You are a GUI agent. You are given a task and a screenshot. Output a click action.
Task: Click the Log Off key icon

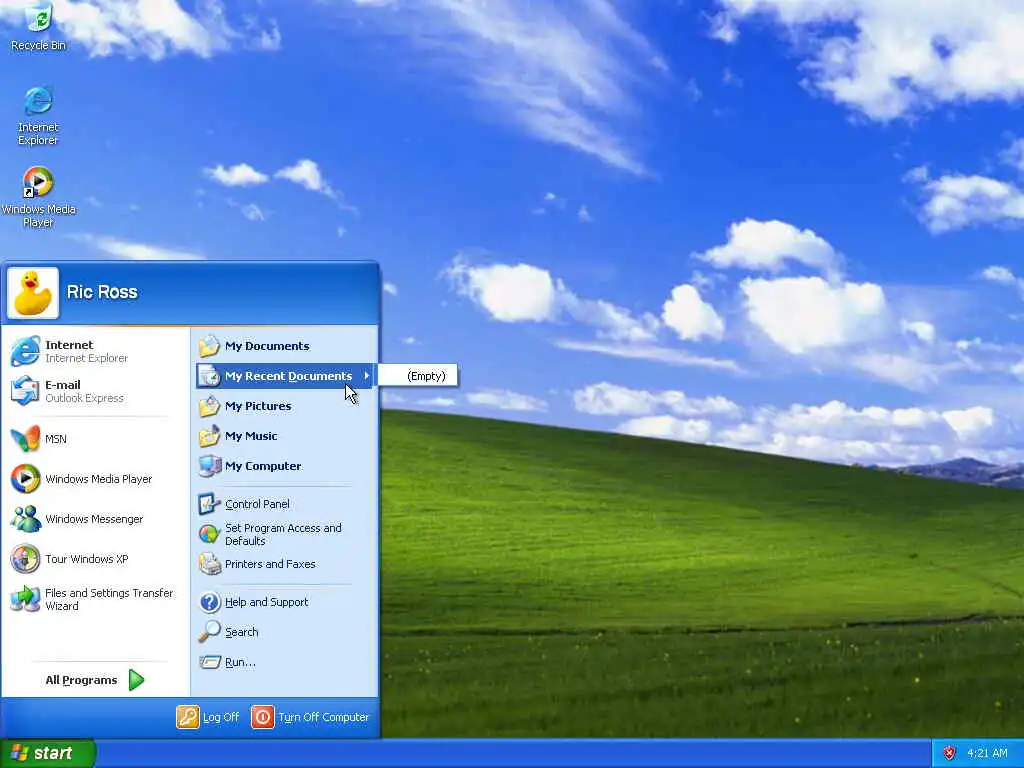pyautogui.click(x=187, y=717)
